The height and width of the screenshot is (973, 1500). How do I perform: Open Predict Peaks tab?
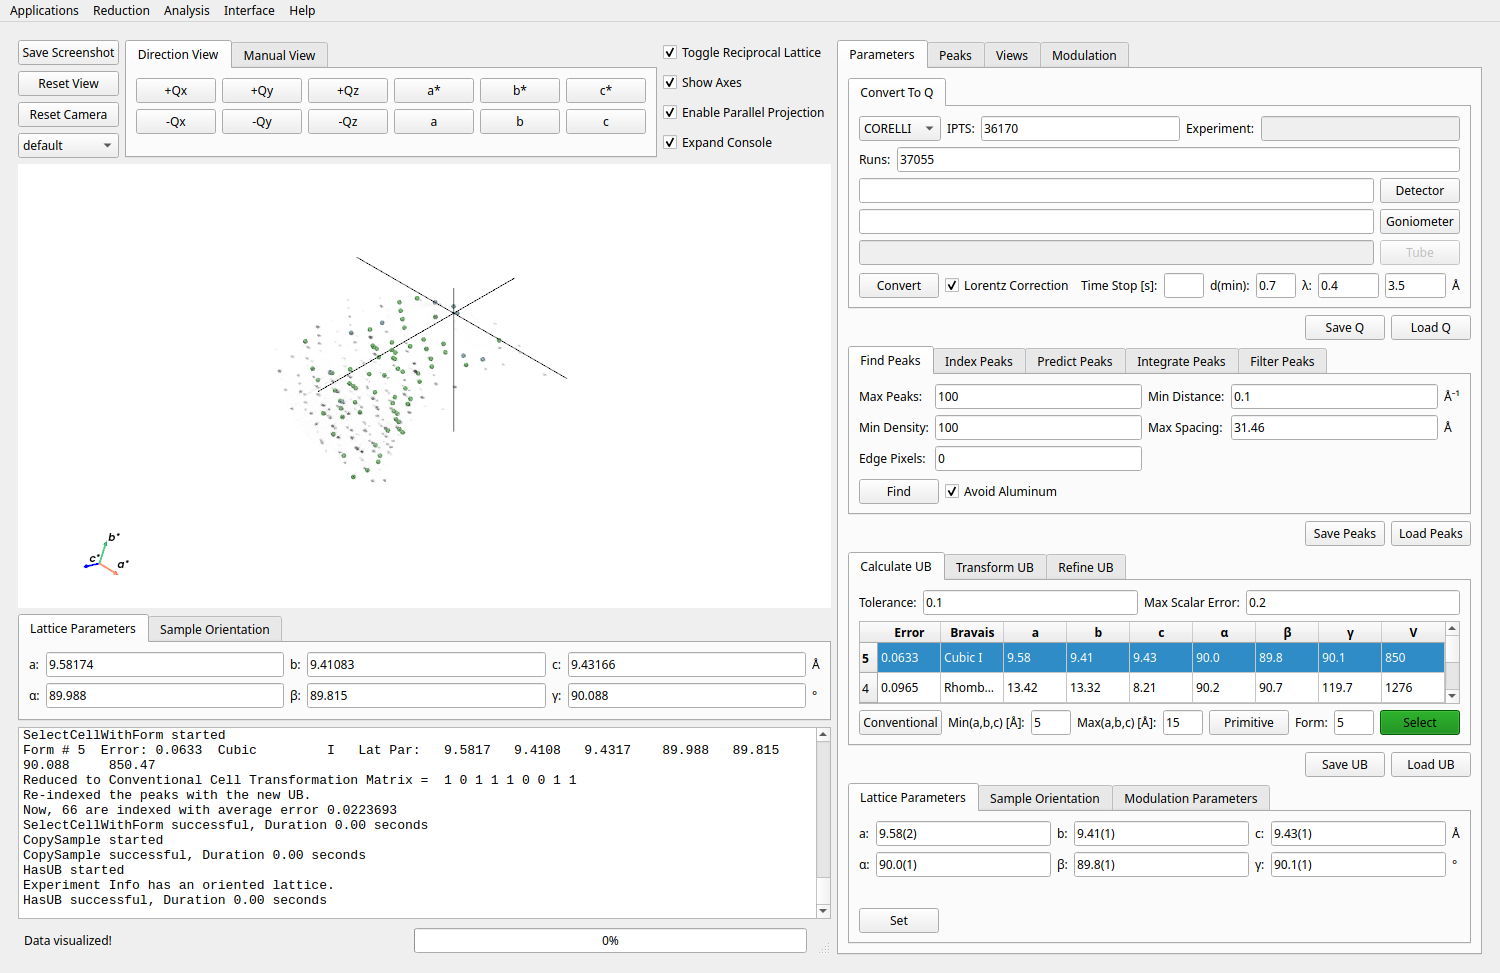point(1075,361)
